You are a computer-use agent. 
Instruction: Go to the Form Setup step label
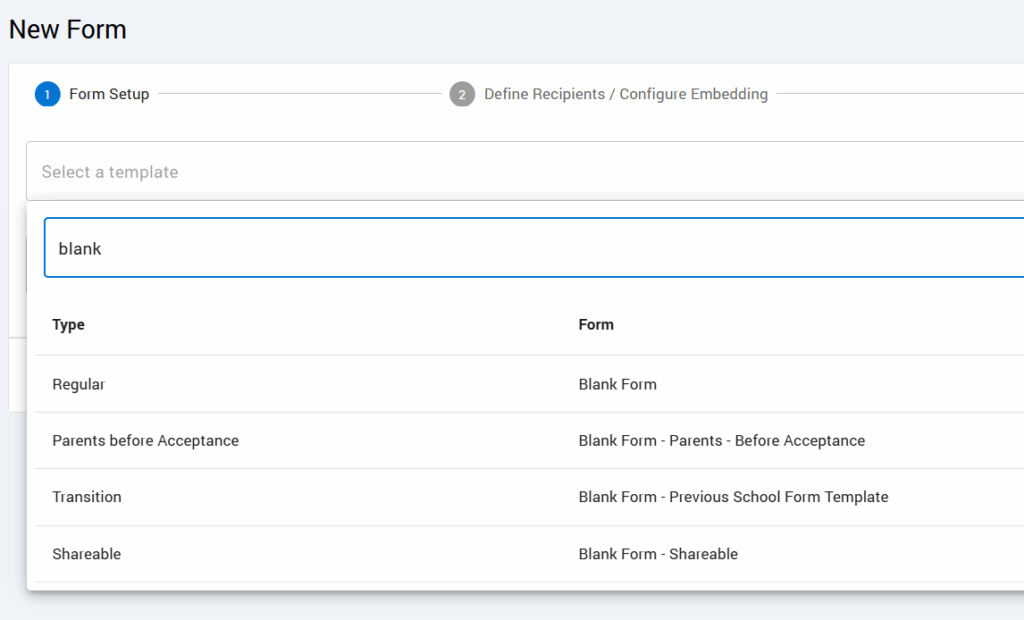tap(109, 94)
